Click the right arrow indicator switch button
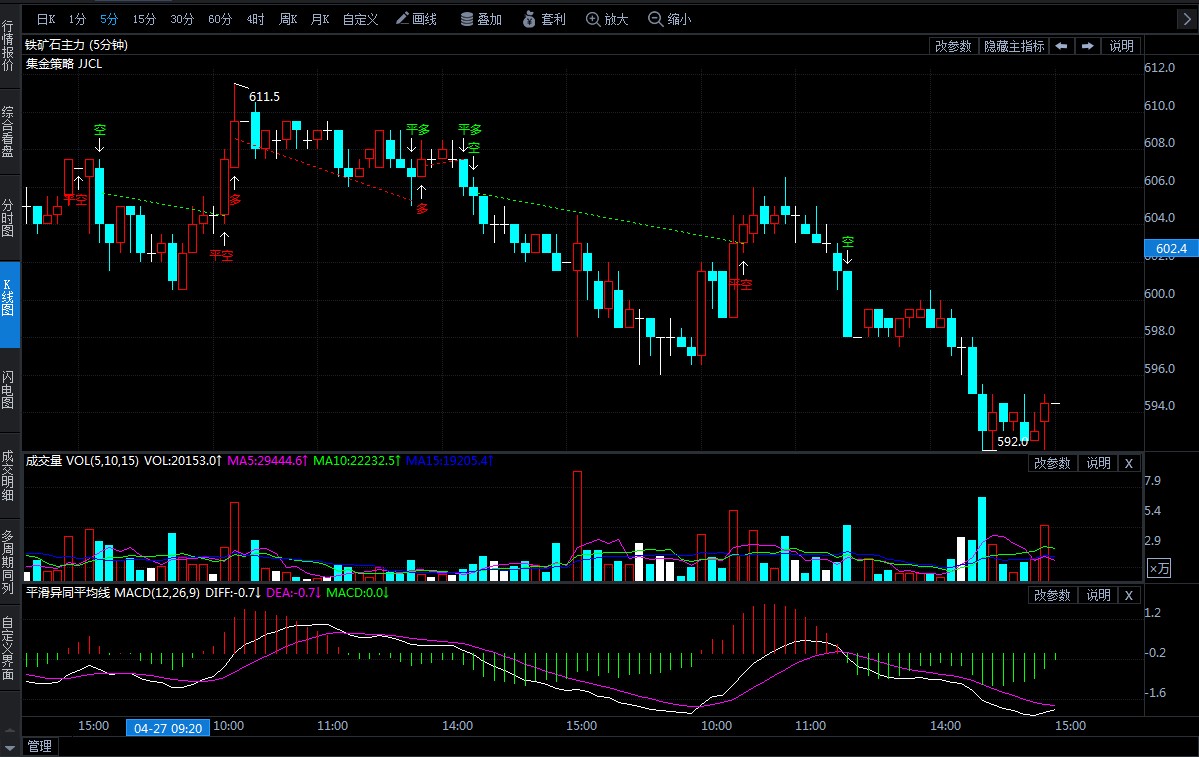Screen dimensions: 1199x757 1087,46
